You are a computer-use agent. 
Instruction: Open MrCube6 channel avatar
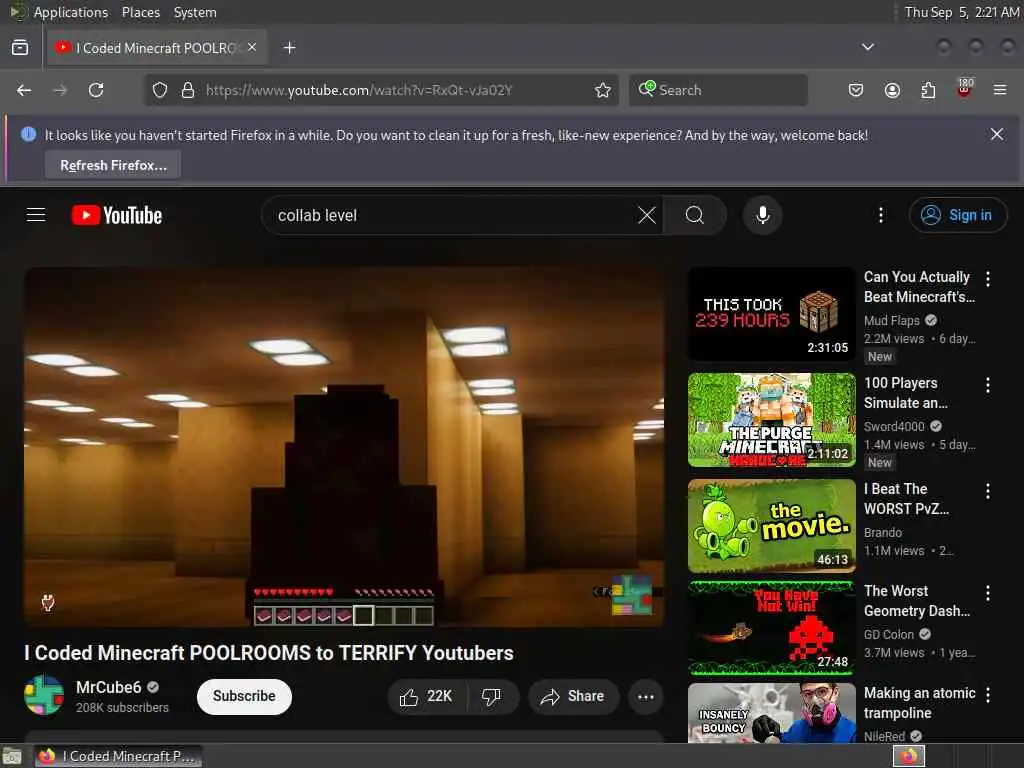(x=44, y=696)
